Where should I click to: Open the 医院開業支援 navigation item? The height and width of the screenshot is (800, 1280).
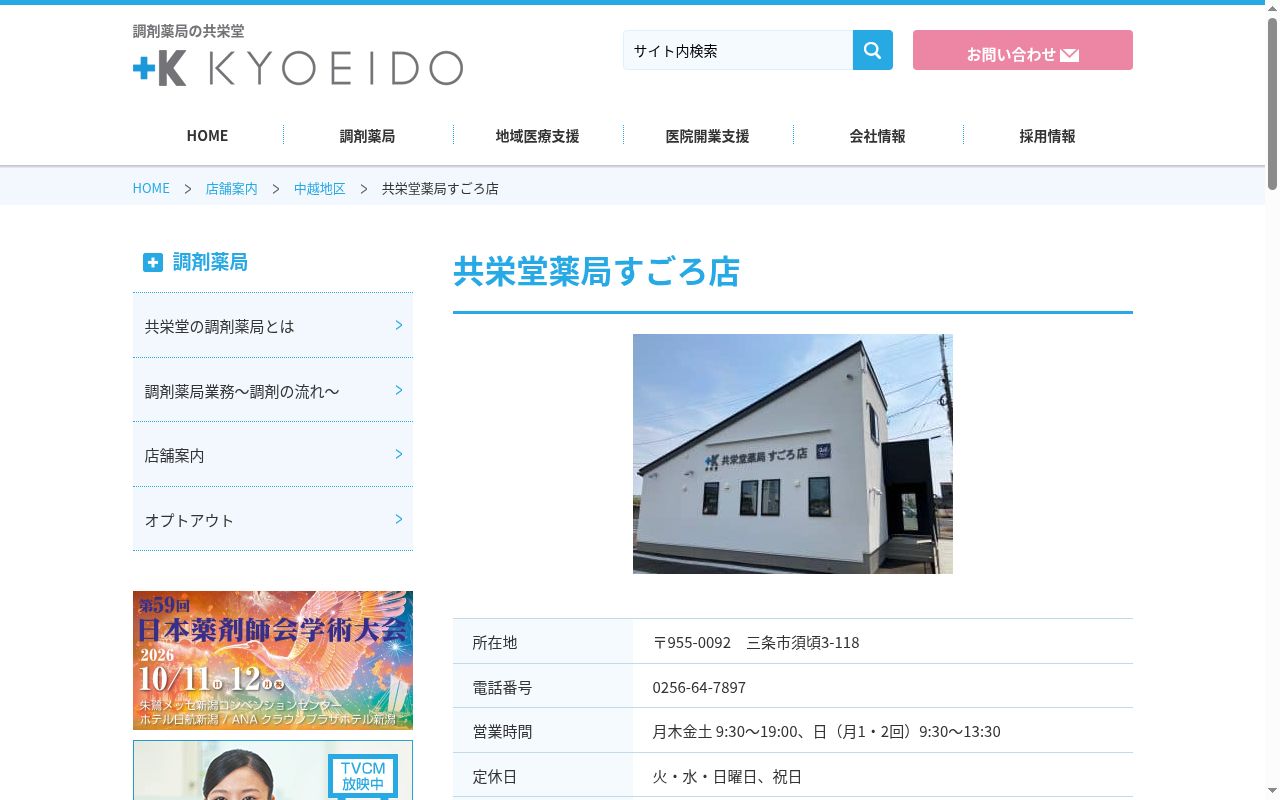[x=707, y=135]
